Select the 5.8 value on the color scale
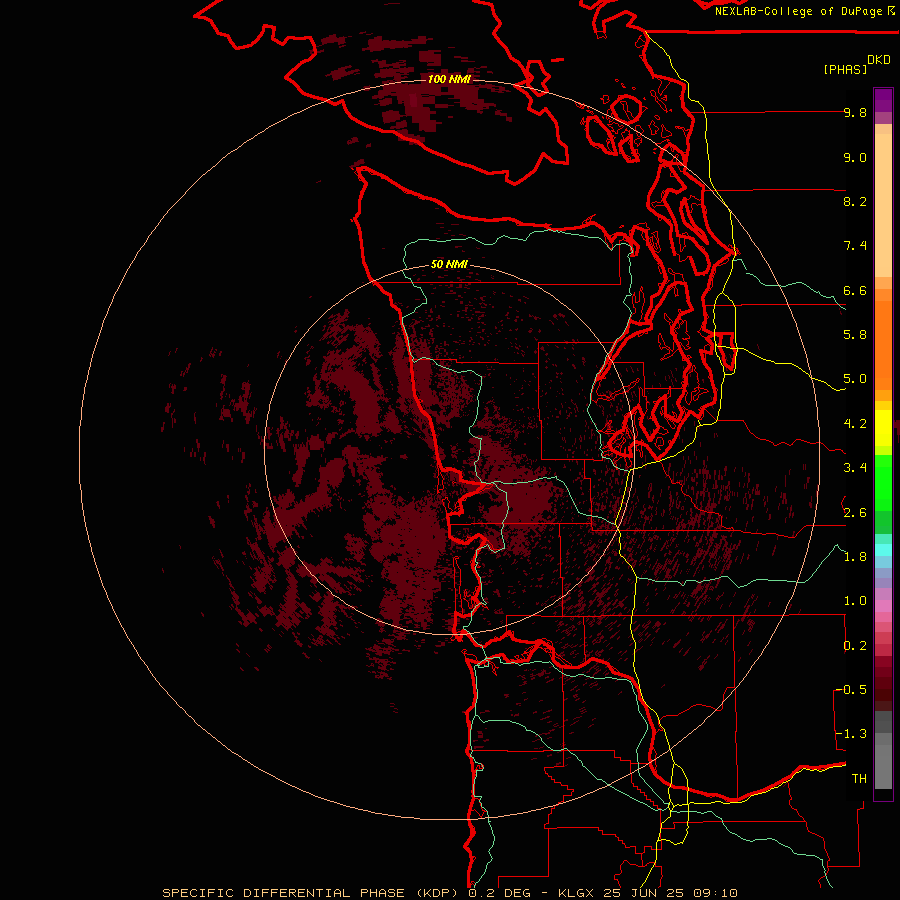This screenshot has width=900, height=900. pos(855,335)
